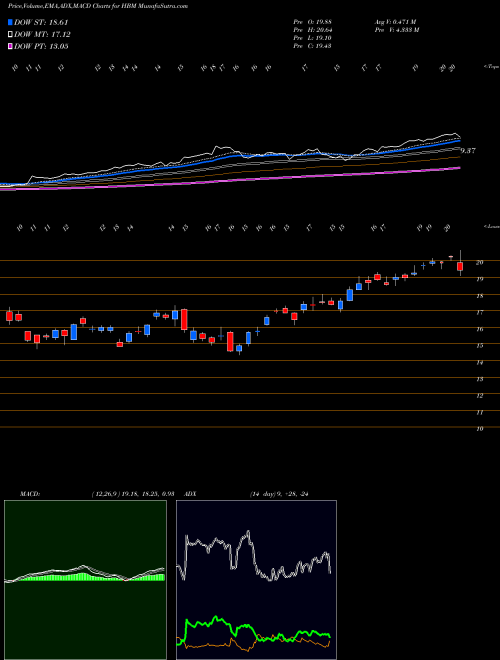Click the 'Pre H: 20.64' value
Image resolution: width=500 pixels, height=660 pixels.
pos(313,30)
